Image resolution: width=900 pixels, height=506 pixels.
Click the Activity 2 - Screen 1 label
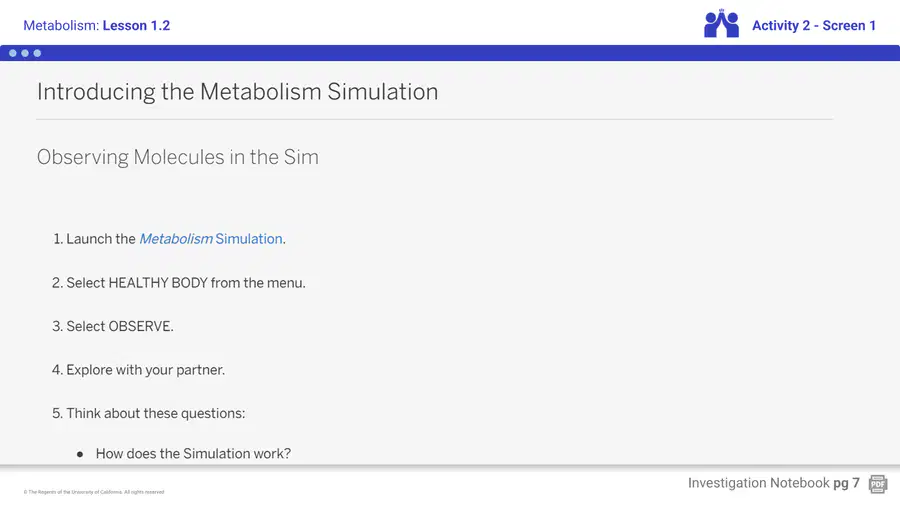tap(814, 25)
